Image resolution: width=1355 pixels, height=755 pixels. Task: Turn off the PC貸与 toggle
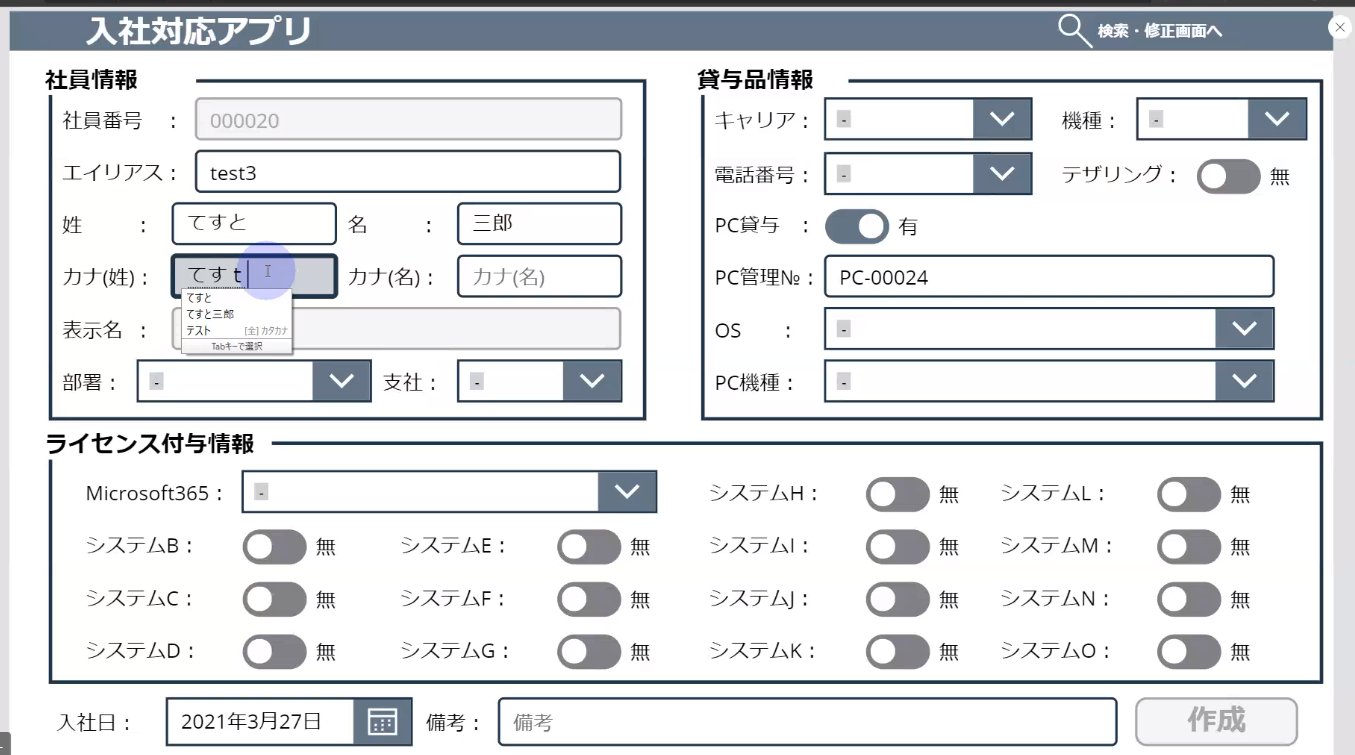(x=857, y=226)
